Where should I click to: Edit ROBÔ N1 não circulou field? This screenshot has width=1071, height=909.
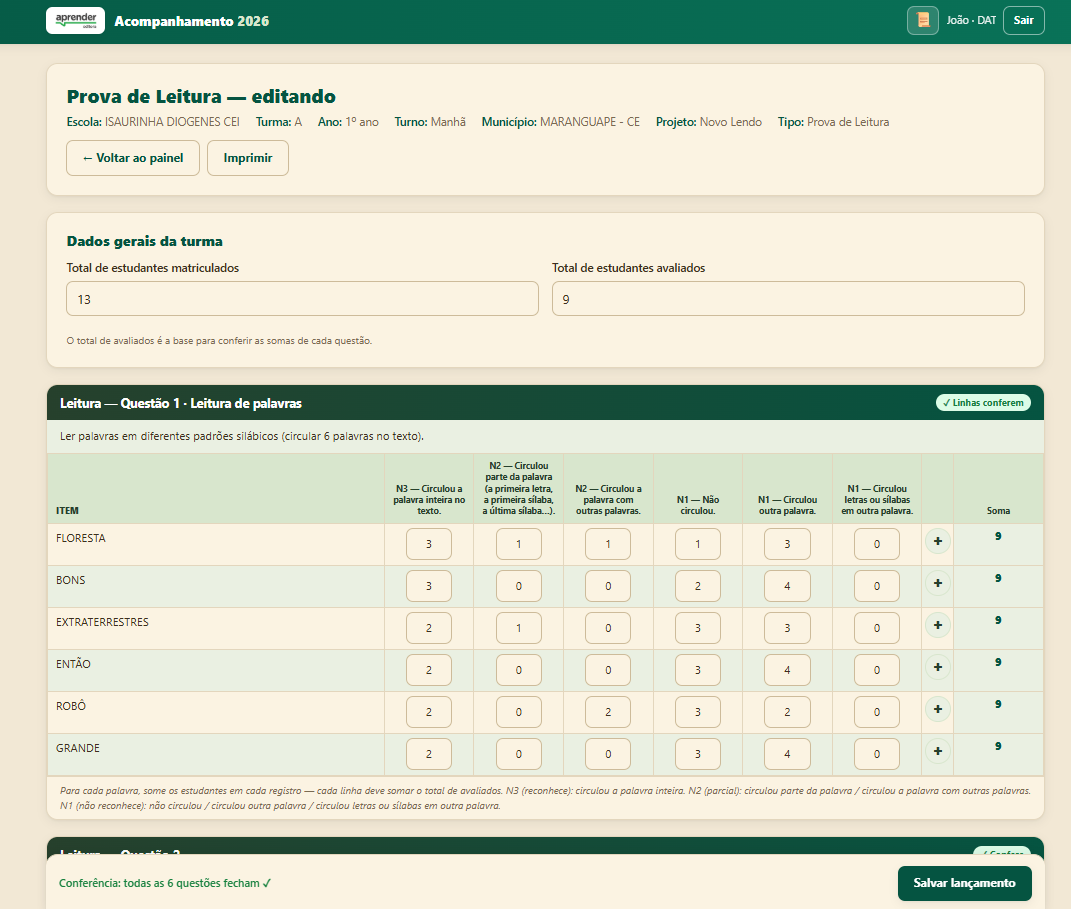pyautogui.click(x=697, y=712)
